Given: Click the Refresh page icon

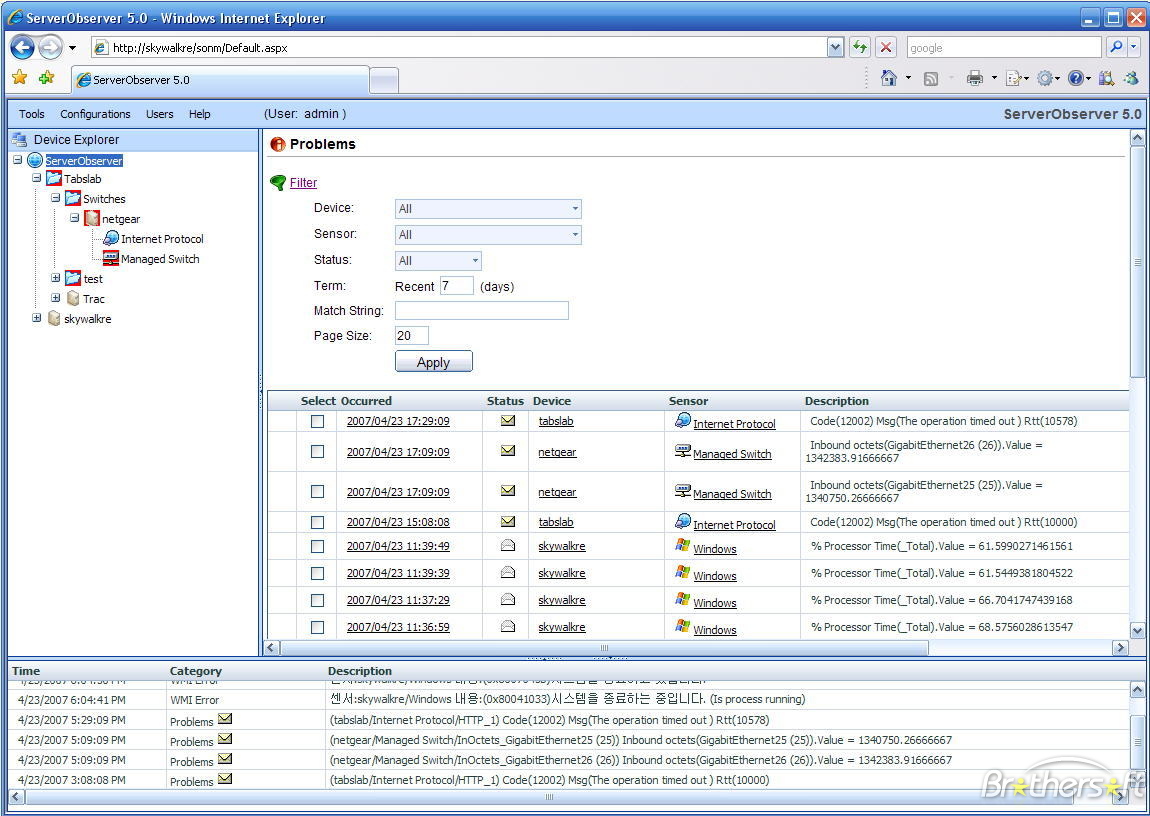Looking at the screenshot, I should 860,48.
